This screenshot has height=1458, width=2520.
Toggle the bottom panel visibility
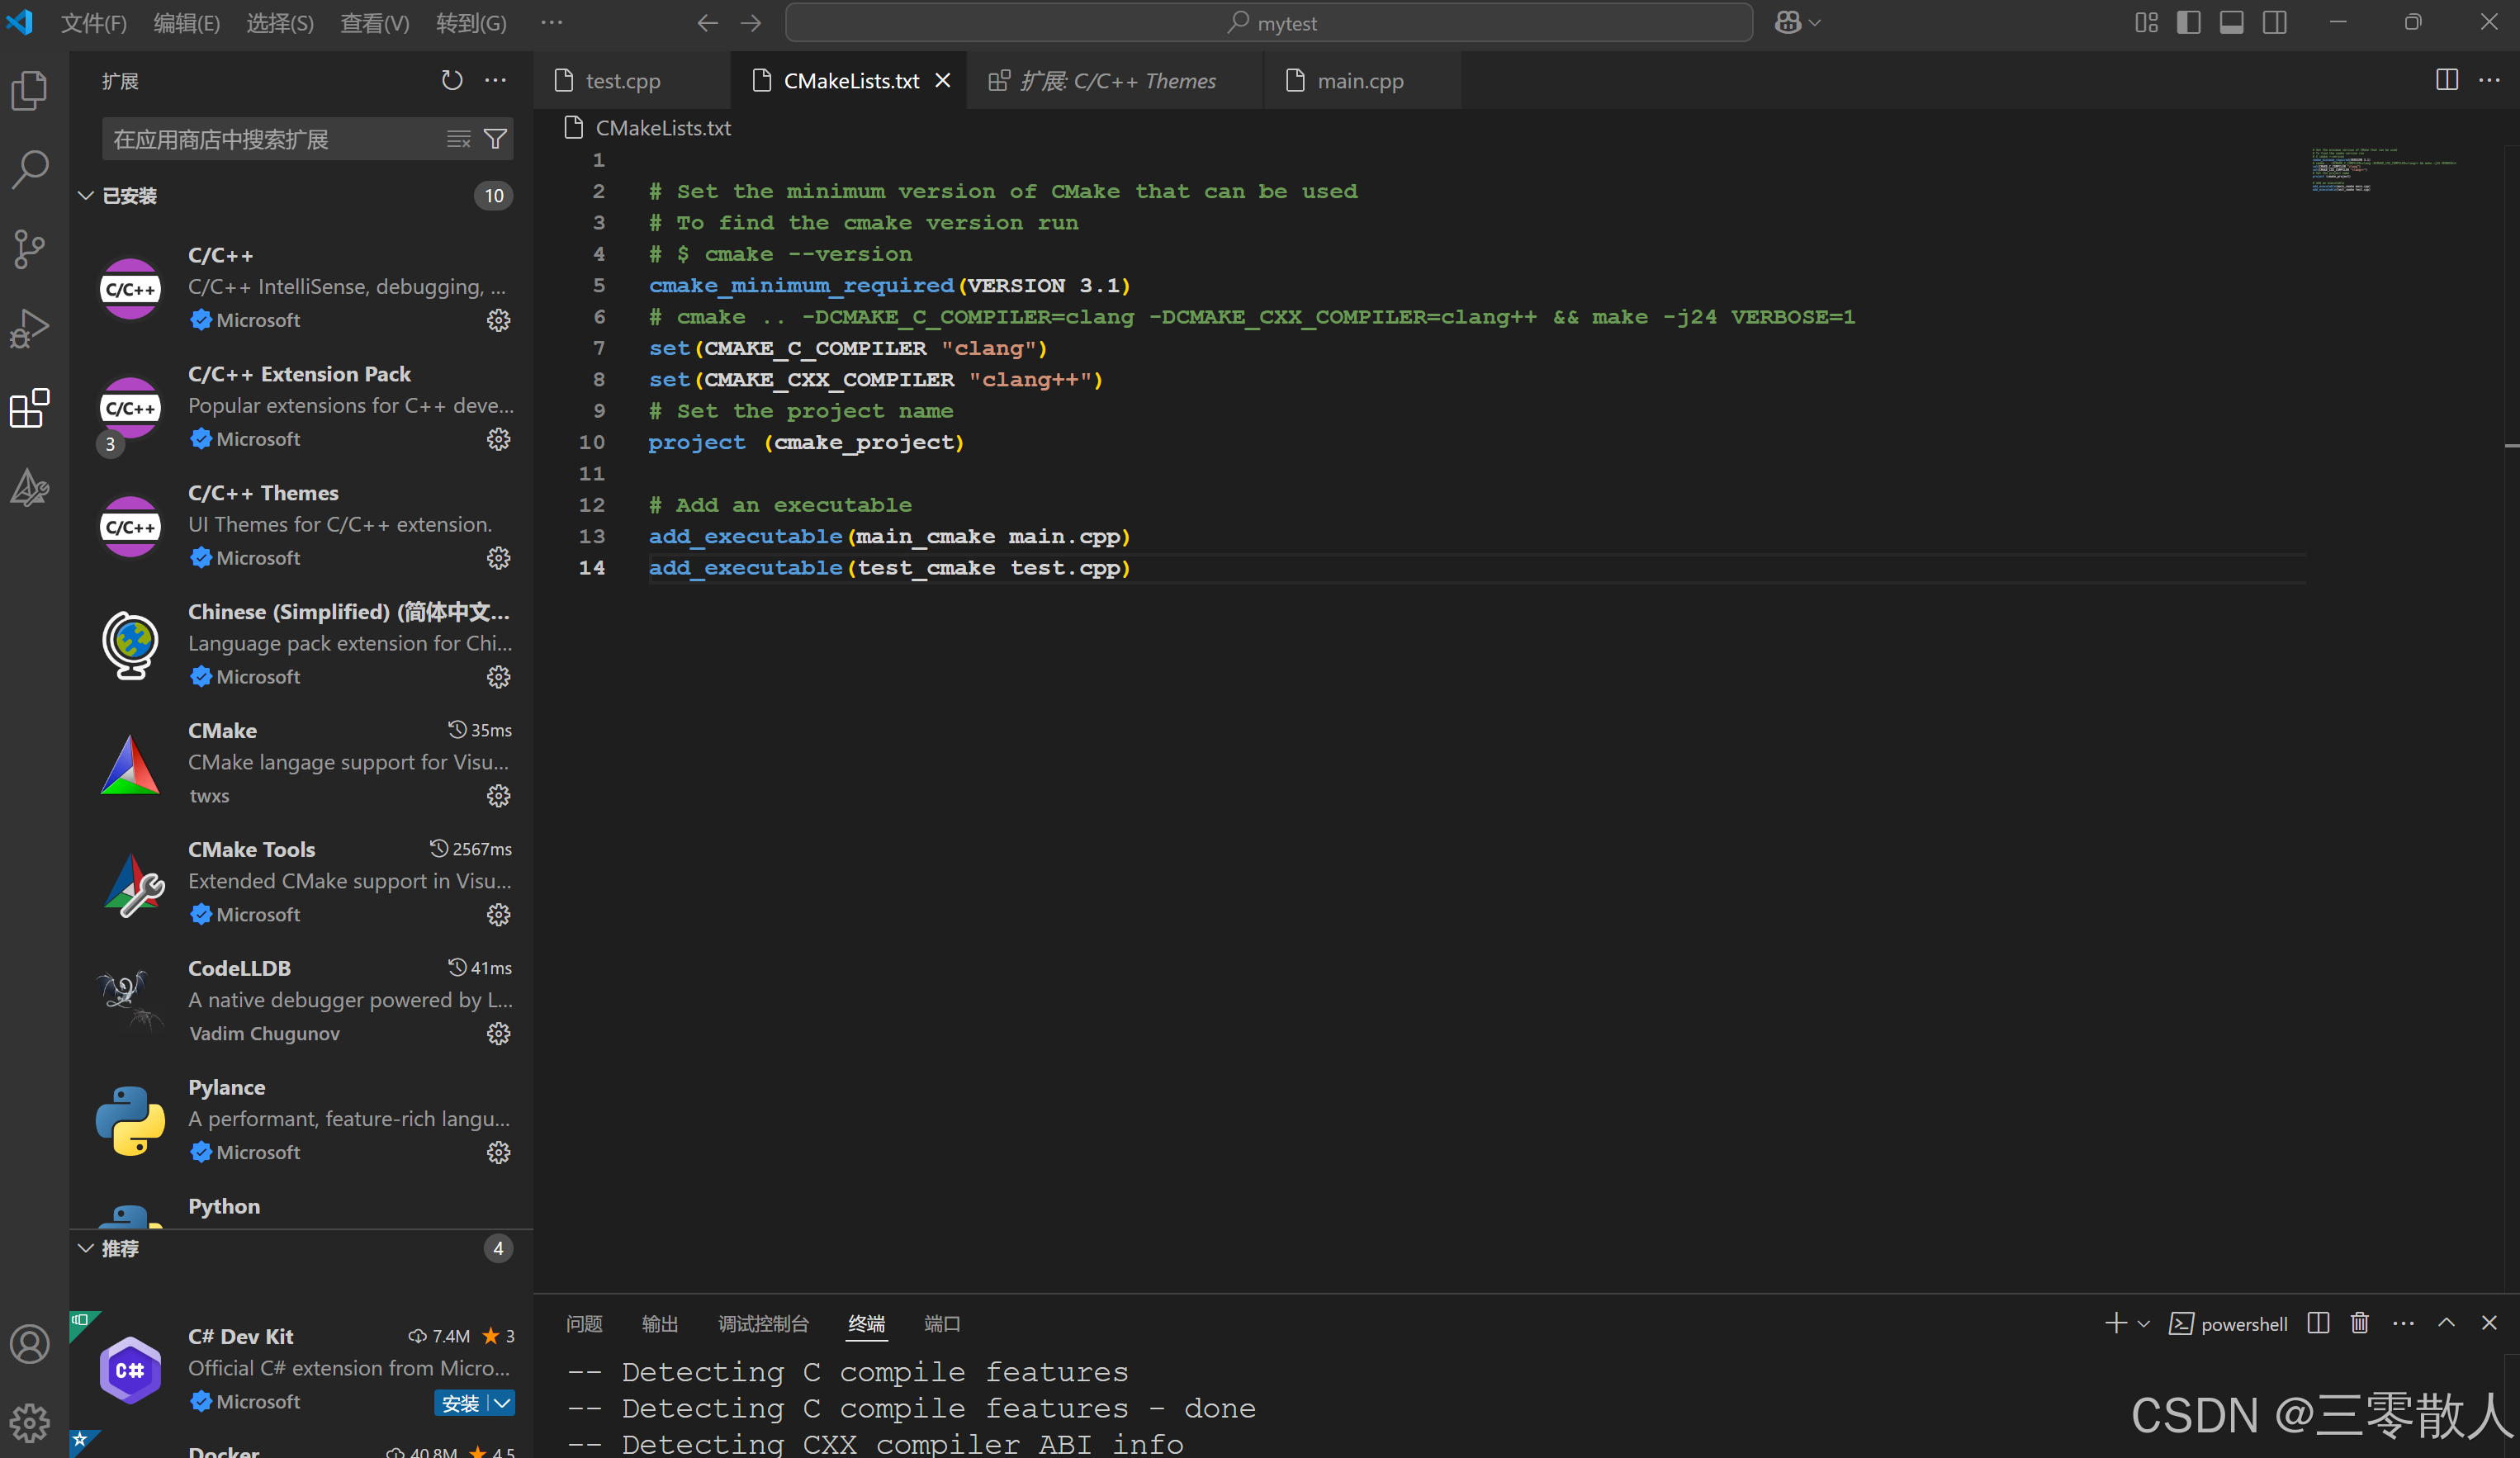2232,22
